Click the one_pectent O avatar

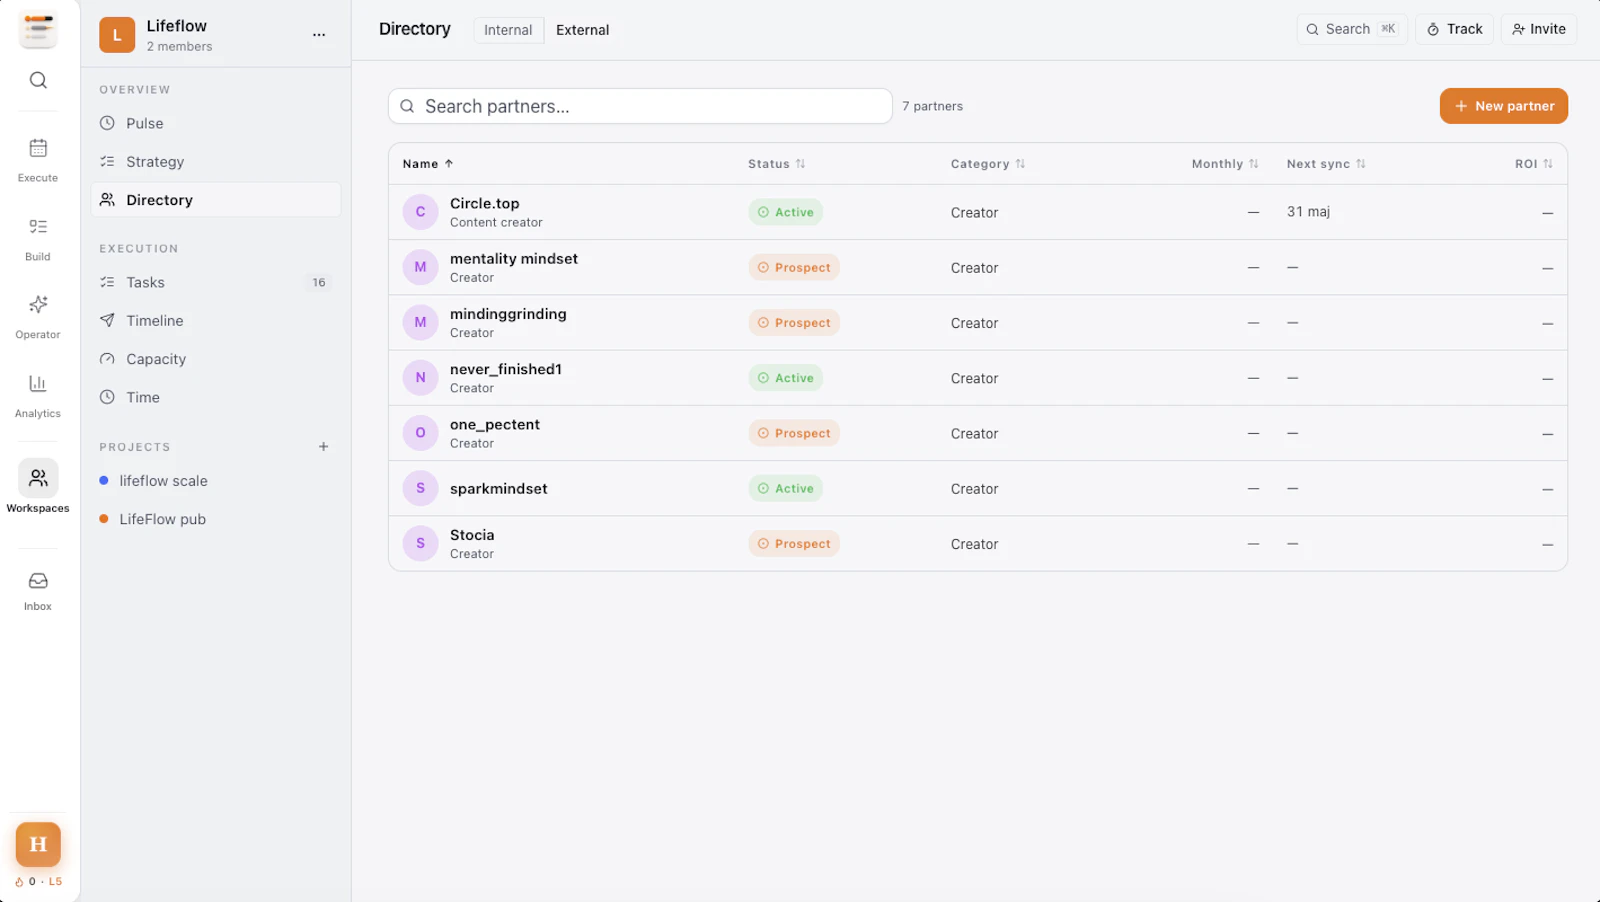pyautogui.click(x=420, y=433)
